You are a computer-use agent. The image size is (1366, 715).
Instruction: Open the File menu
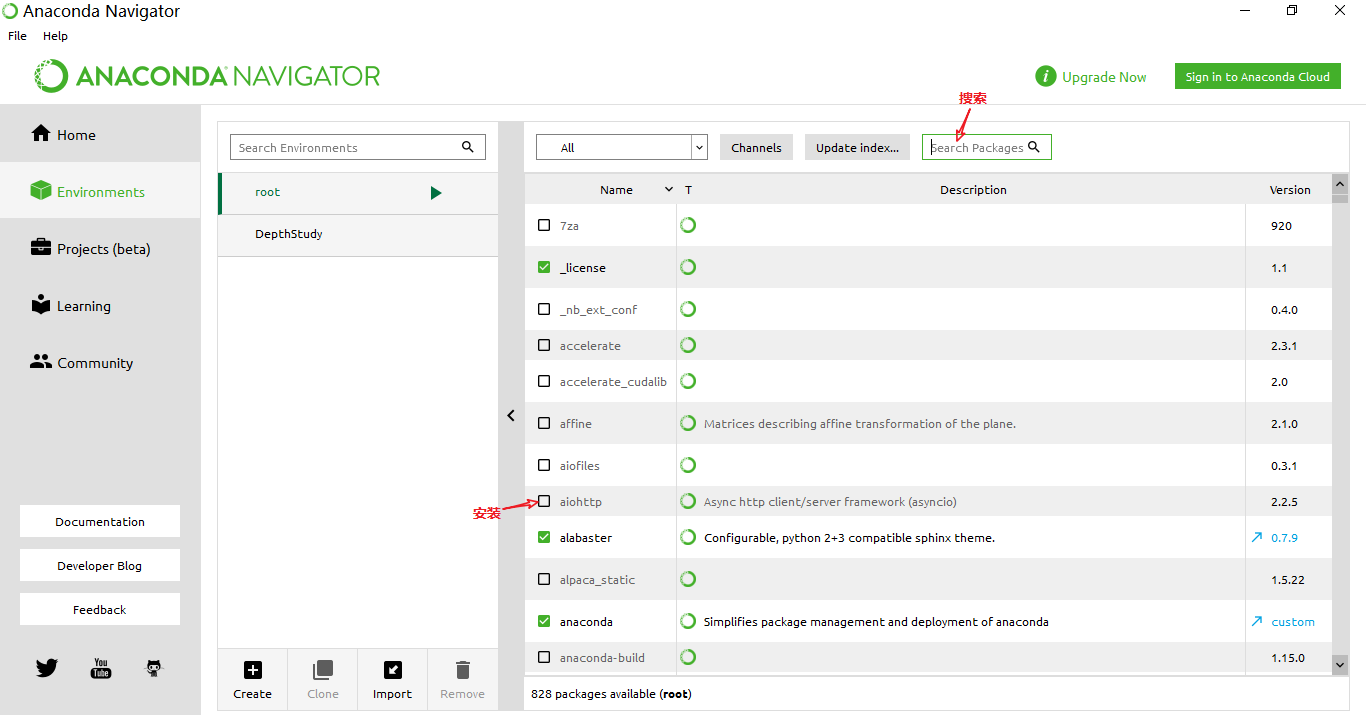coord(17,36)
